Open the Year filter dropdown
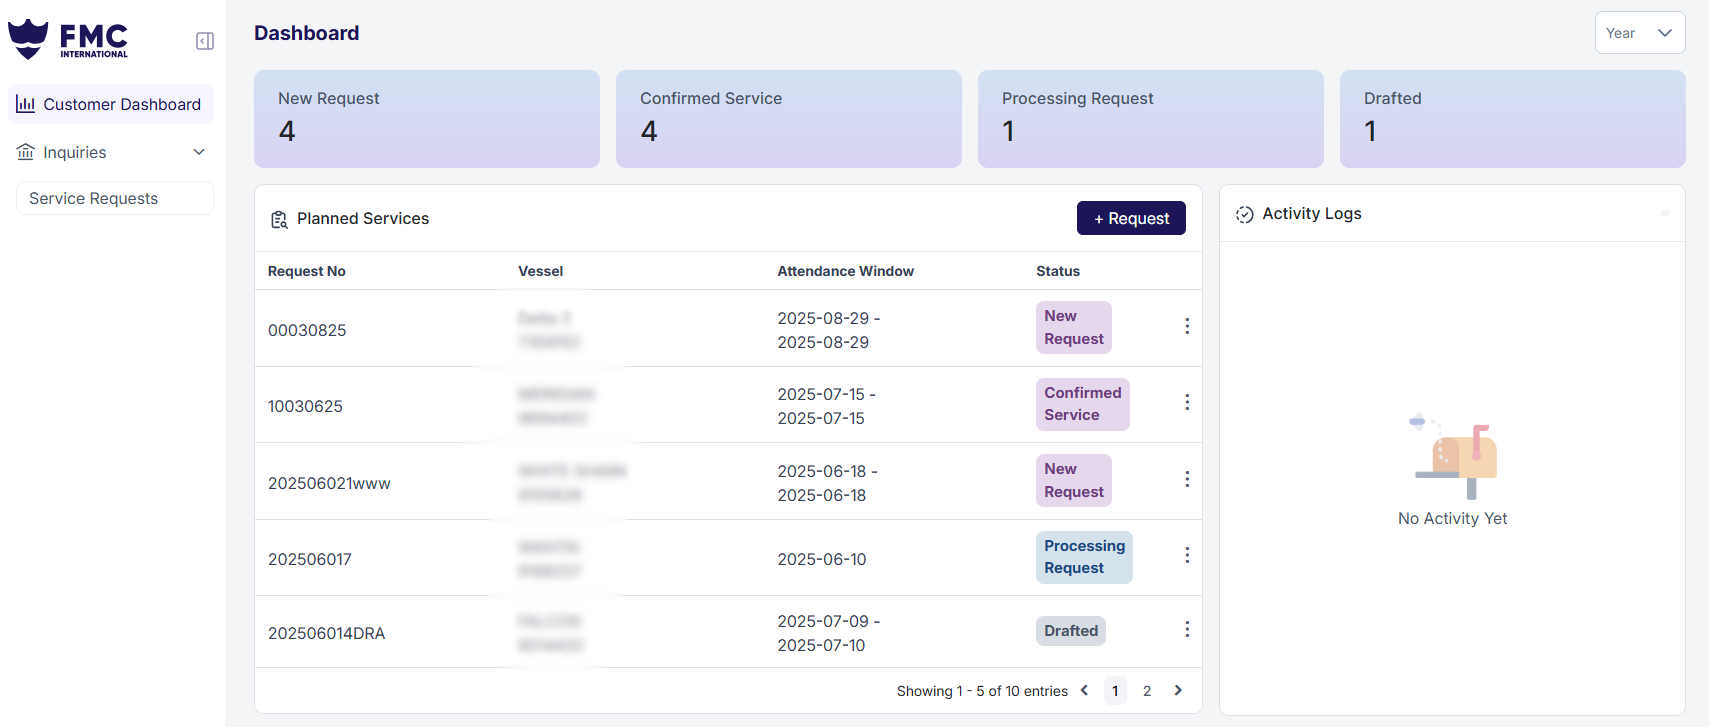The width and height of the screenshot is (1709, 727). click(1639, 33)
